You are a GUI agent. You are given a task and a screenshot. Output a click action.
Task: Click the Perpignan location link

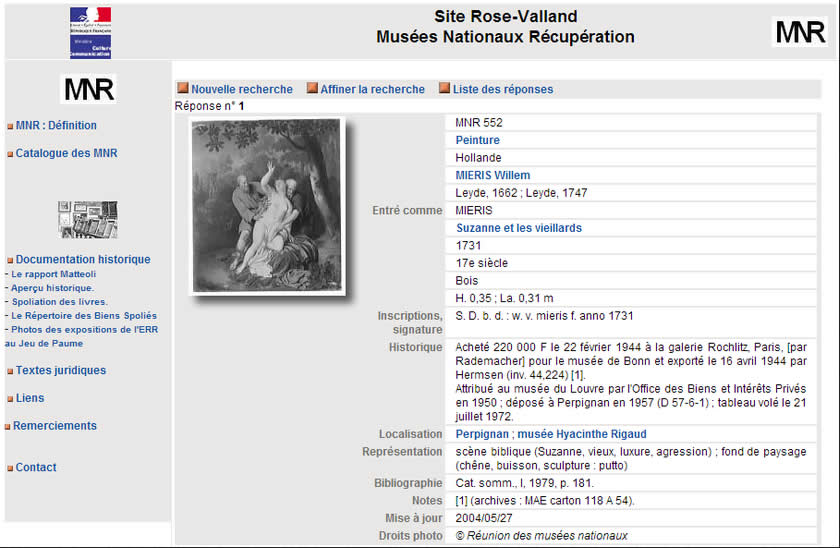482,434
